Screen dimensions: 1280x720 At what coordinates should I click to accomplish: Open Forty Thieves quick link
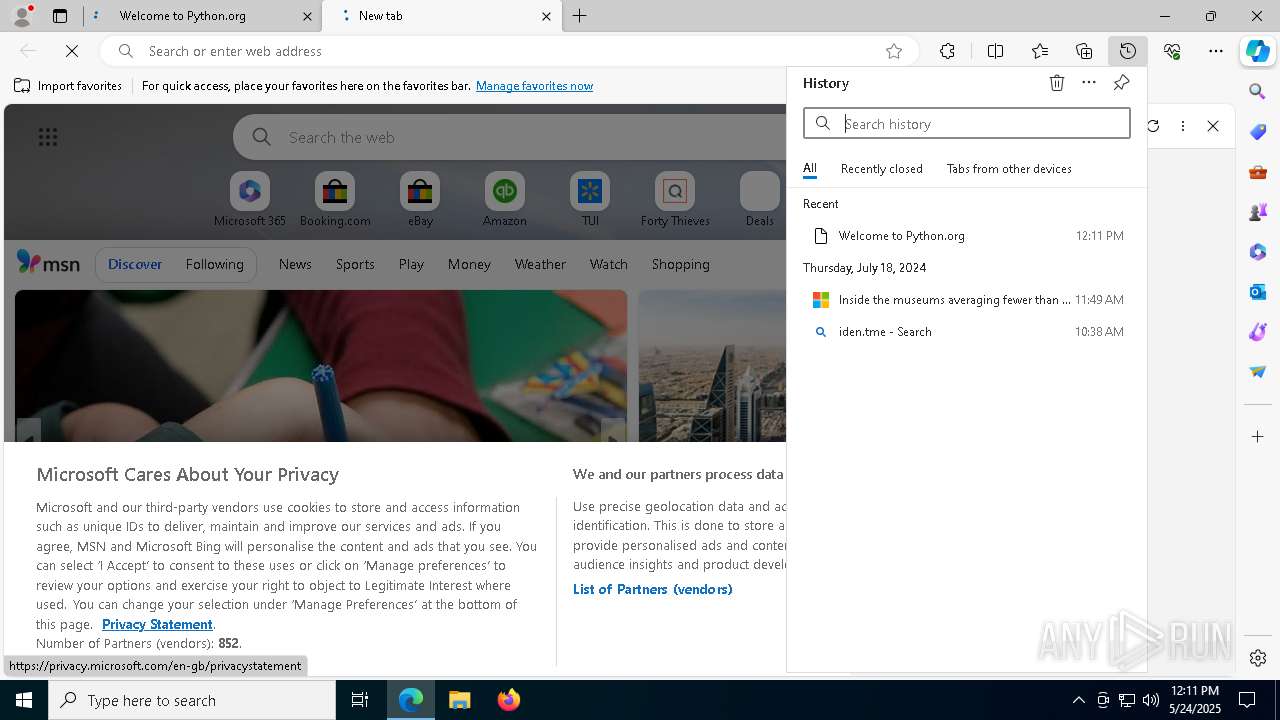[675, 200]
